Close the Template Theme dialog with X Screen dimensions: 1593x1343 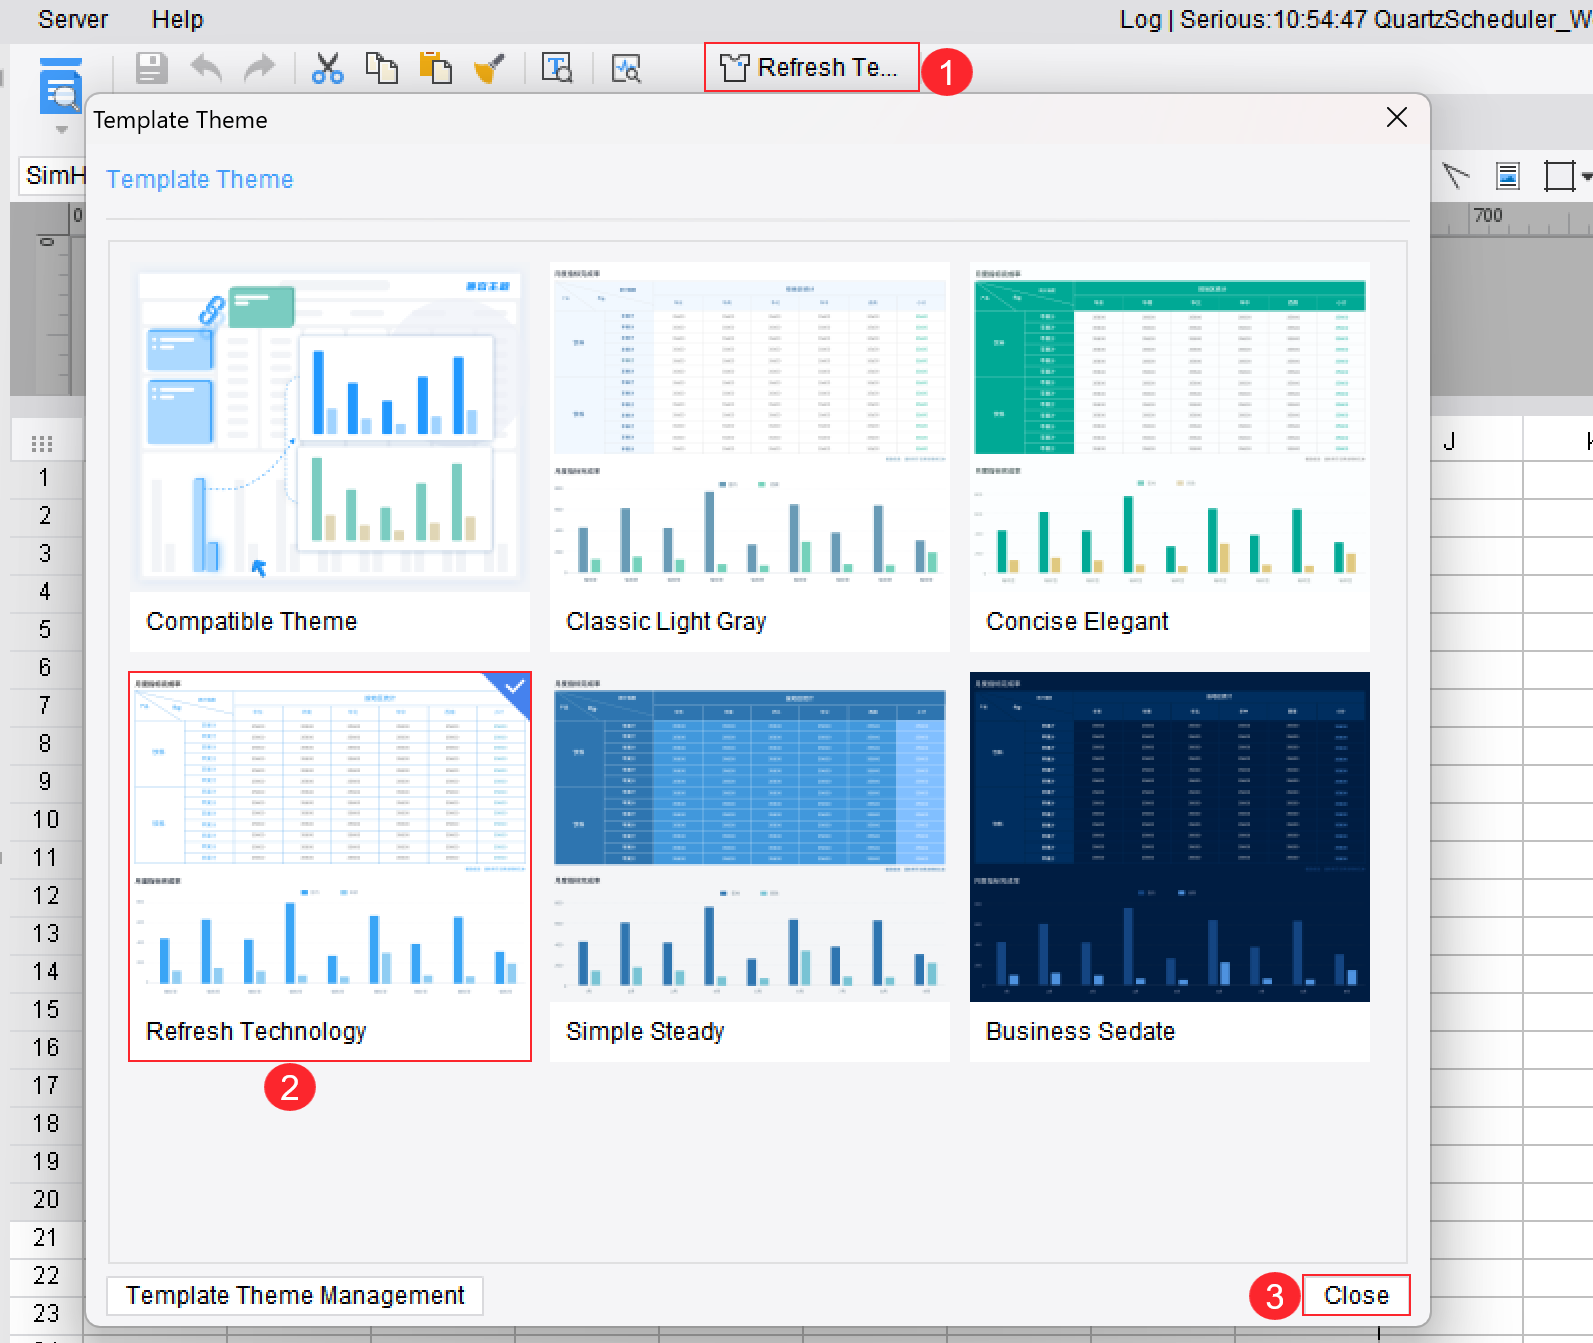(x=1397, y=118)
